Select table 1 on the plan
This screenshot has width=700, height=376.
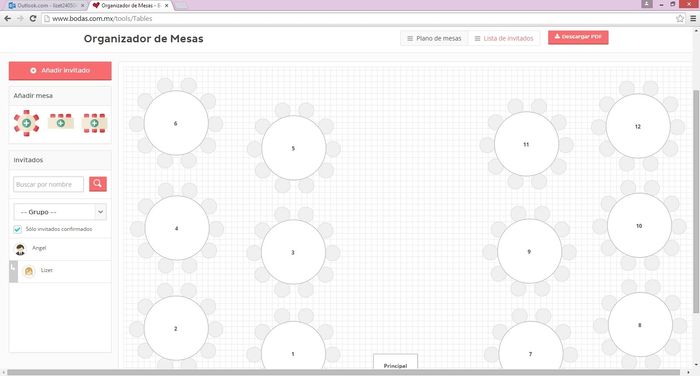click(293, 346)
